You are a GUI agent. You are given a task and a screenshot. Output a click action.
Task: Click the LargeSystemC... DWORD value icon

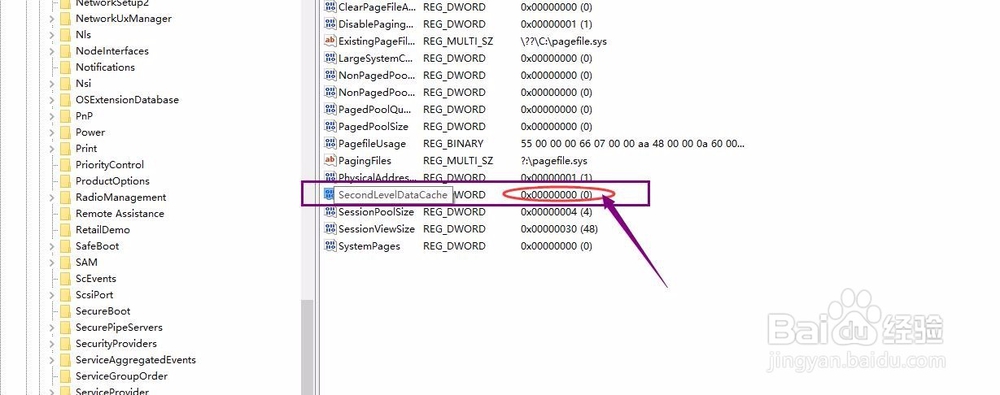(330, 58)
